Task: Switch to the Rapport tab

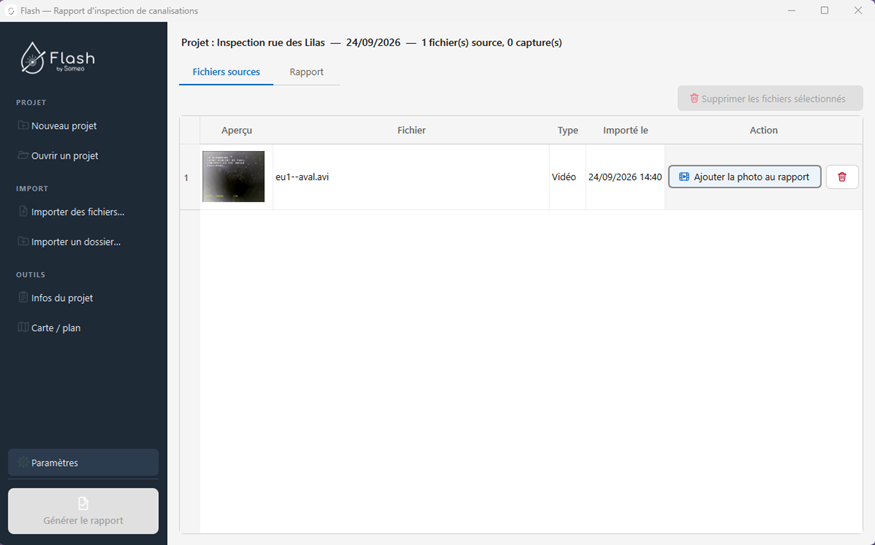Action: coord(306,72)
